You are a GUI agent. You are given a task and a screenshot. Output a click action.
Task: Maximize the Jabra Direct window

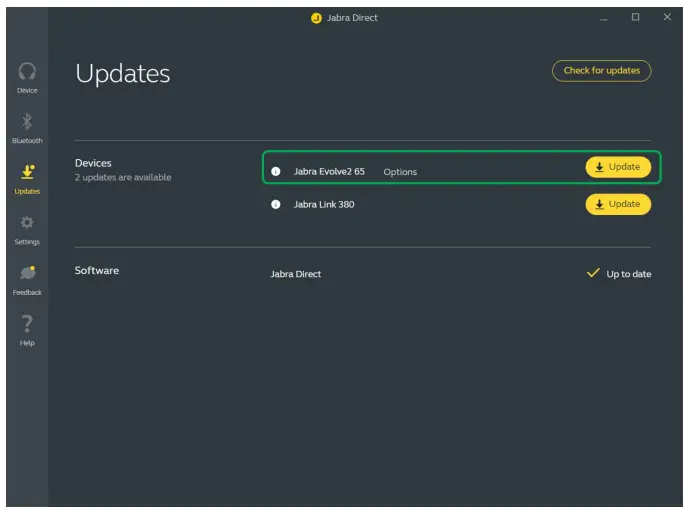636,17
